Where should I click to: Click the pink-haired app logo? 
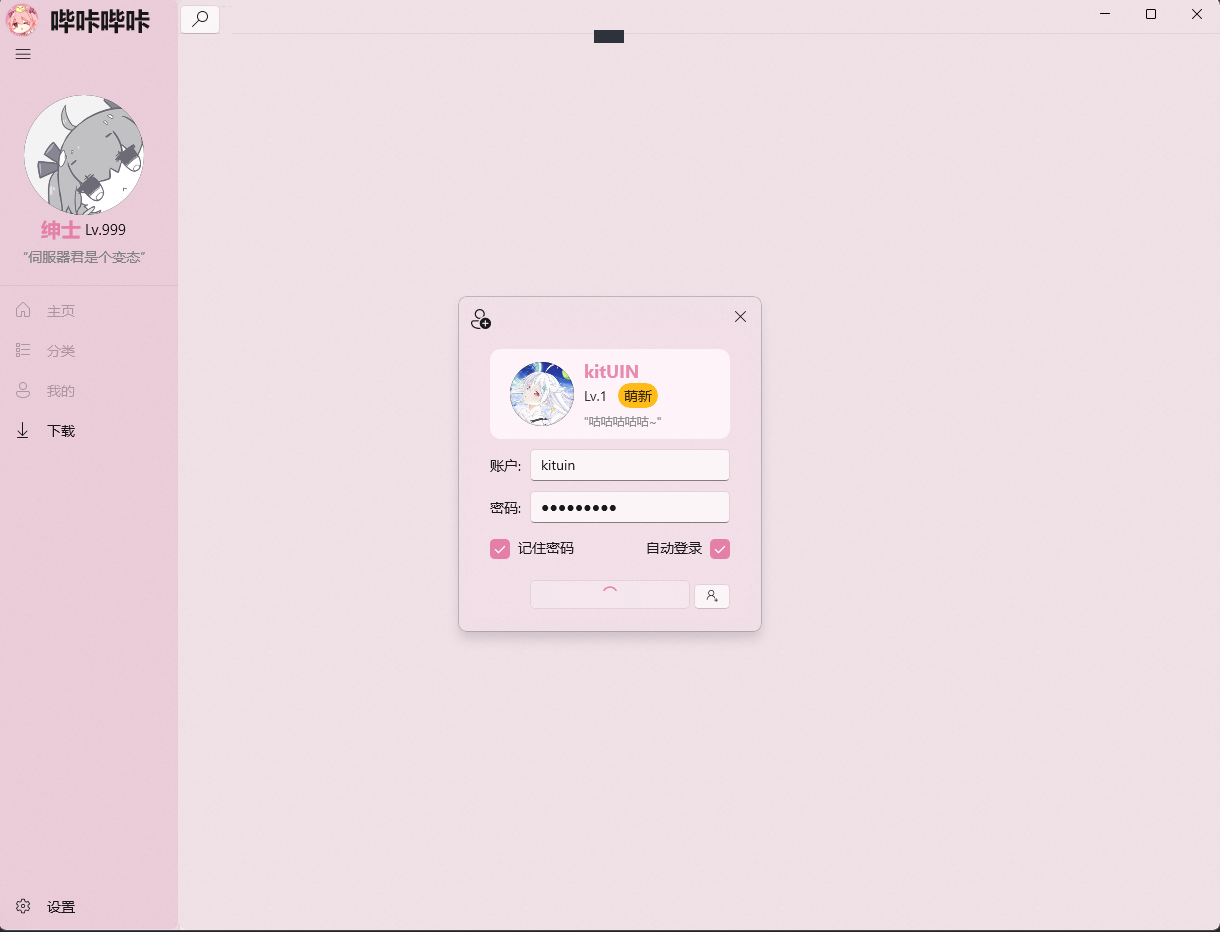point(22,20)
